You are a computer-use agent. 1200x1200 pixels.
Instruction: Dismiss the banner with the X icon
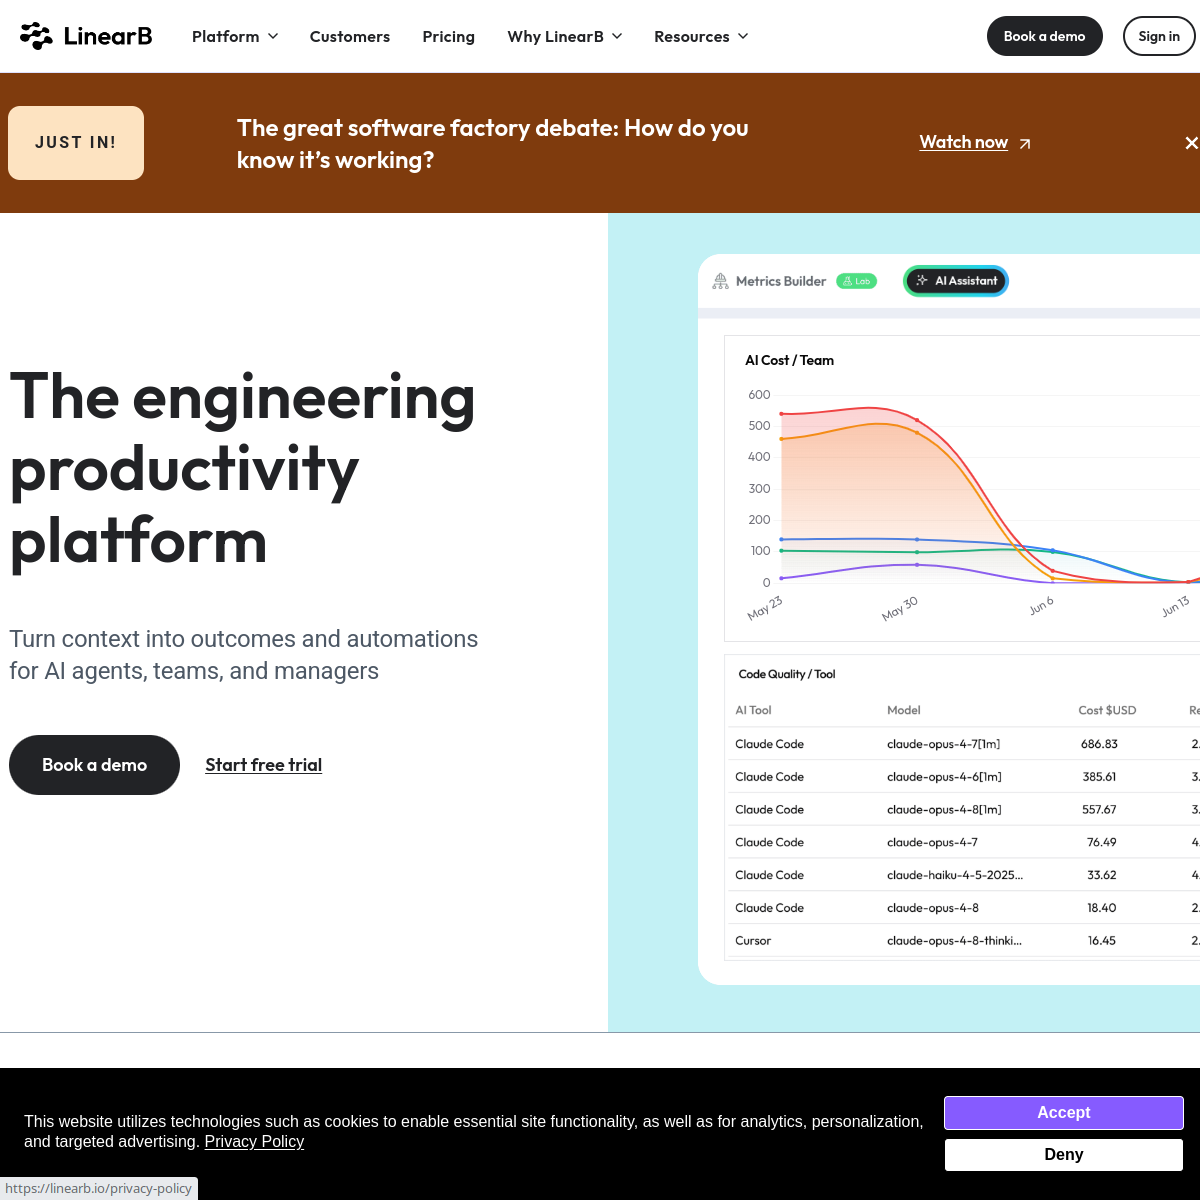[x=1191, y=143]
